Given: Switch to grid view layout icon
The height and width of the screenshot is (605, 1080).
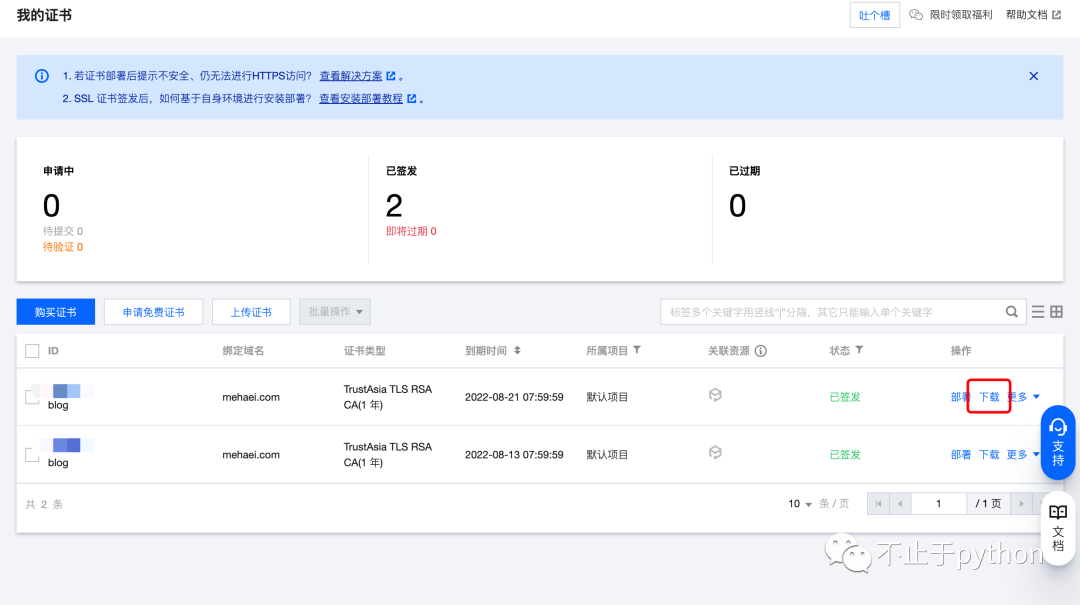Looking at the screenshot, I should coord(1056,312).
